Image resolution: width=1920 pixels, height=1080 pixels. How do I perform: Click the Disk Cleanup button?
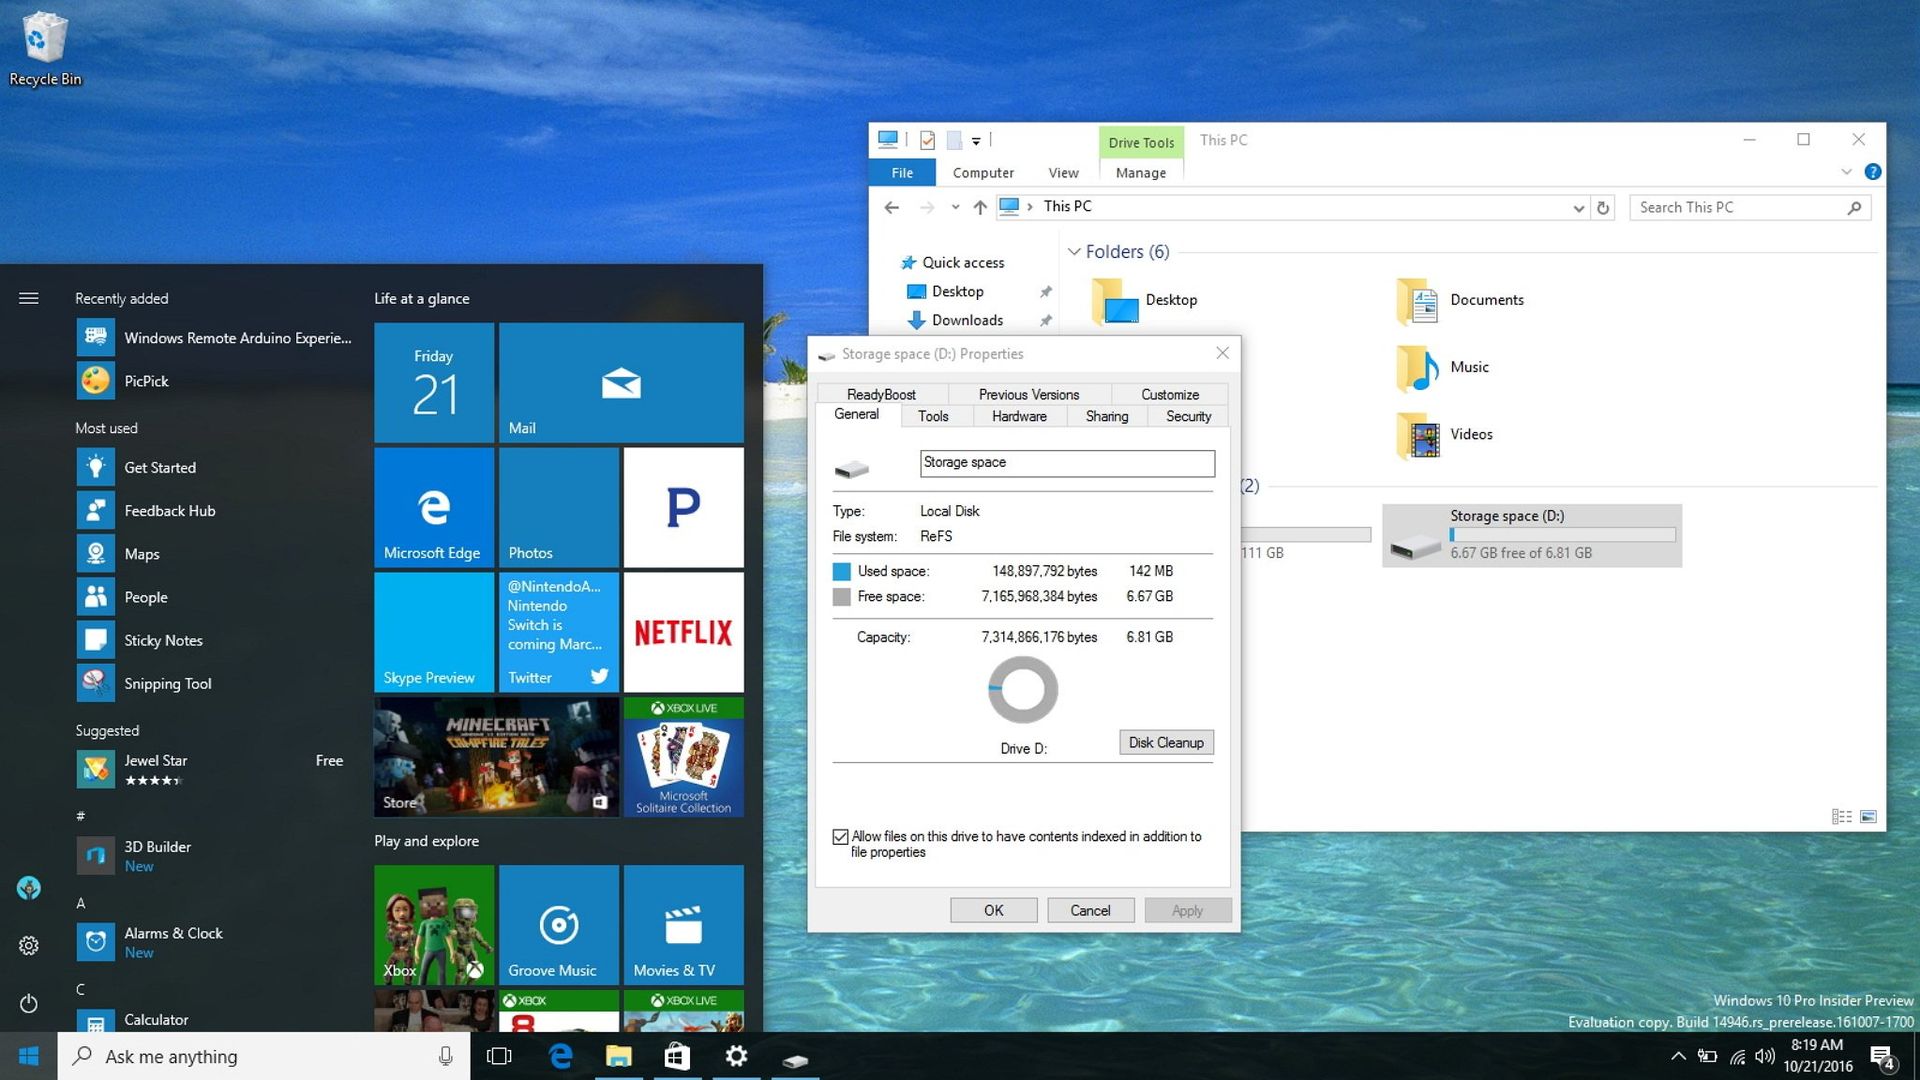coord(1166,742)
